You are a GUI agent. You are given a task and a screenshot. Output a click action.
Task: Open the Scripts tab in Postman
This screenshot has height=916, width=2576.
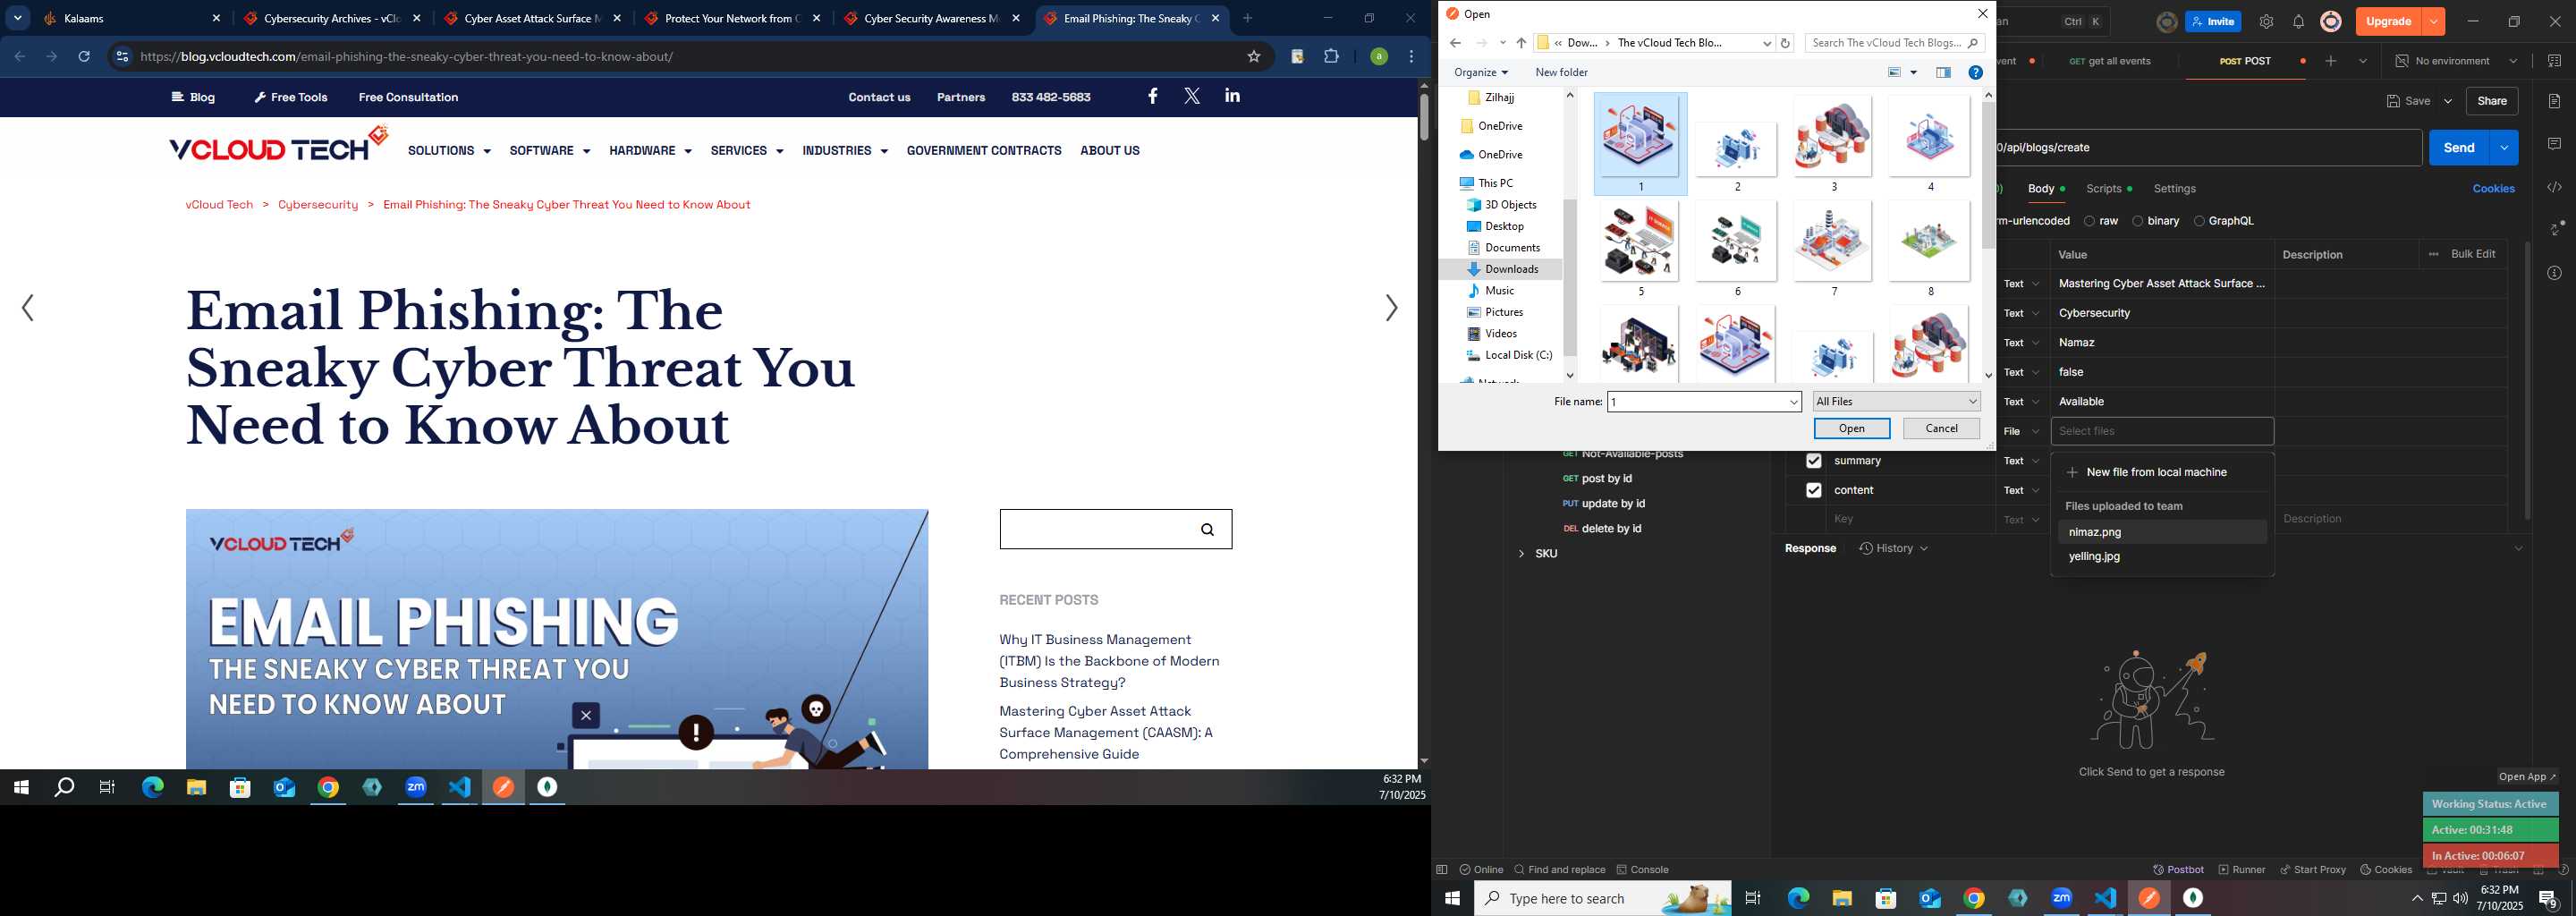click(x=2107, y=189)
